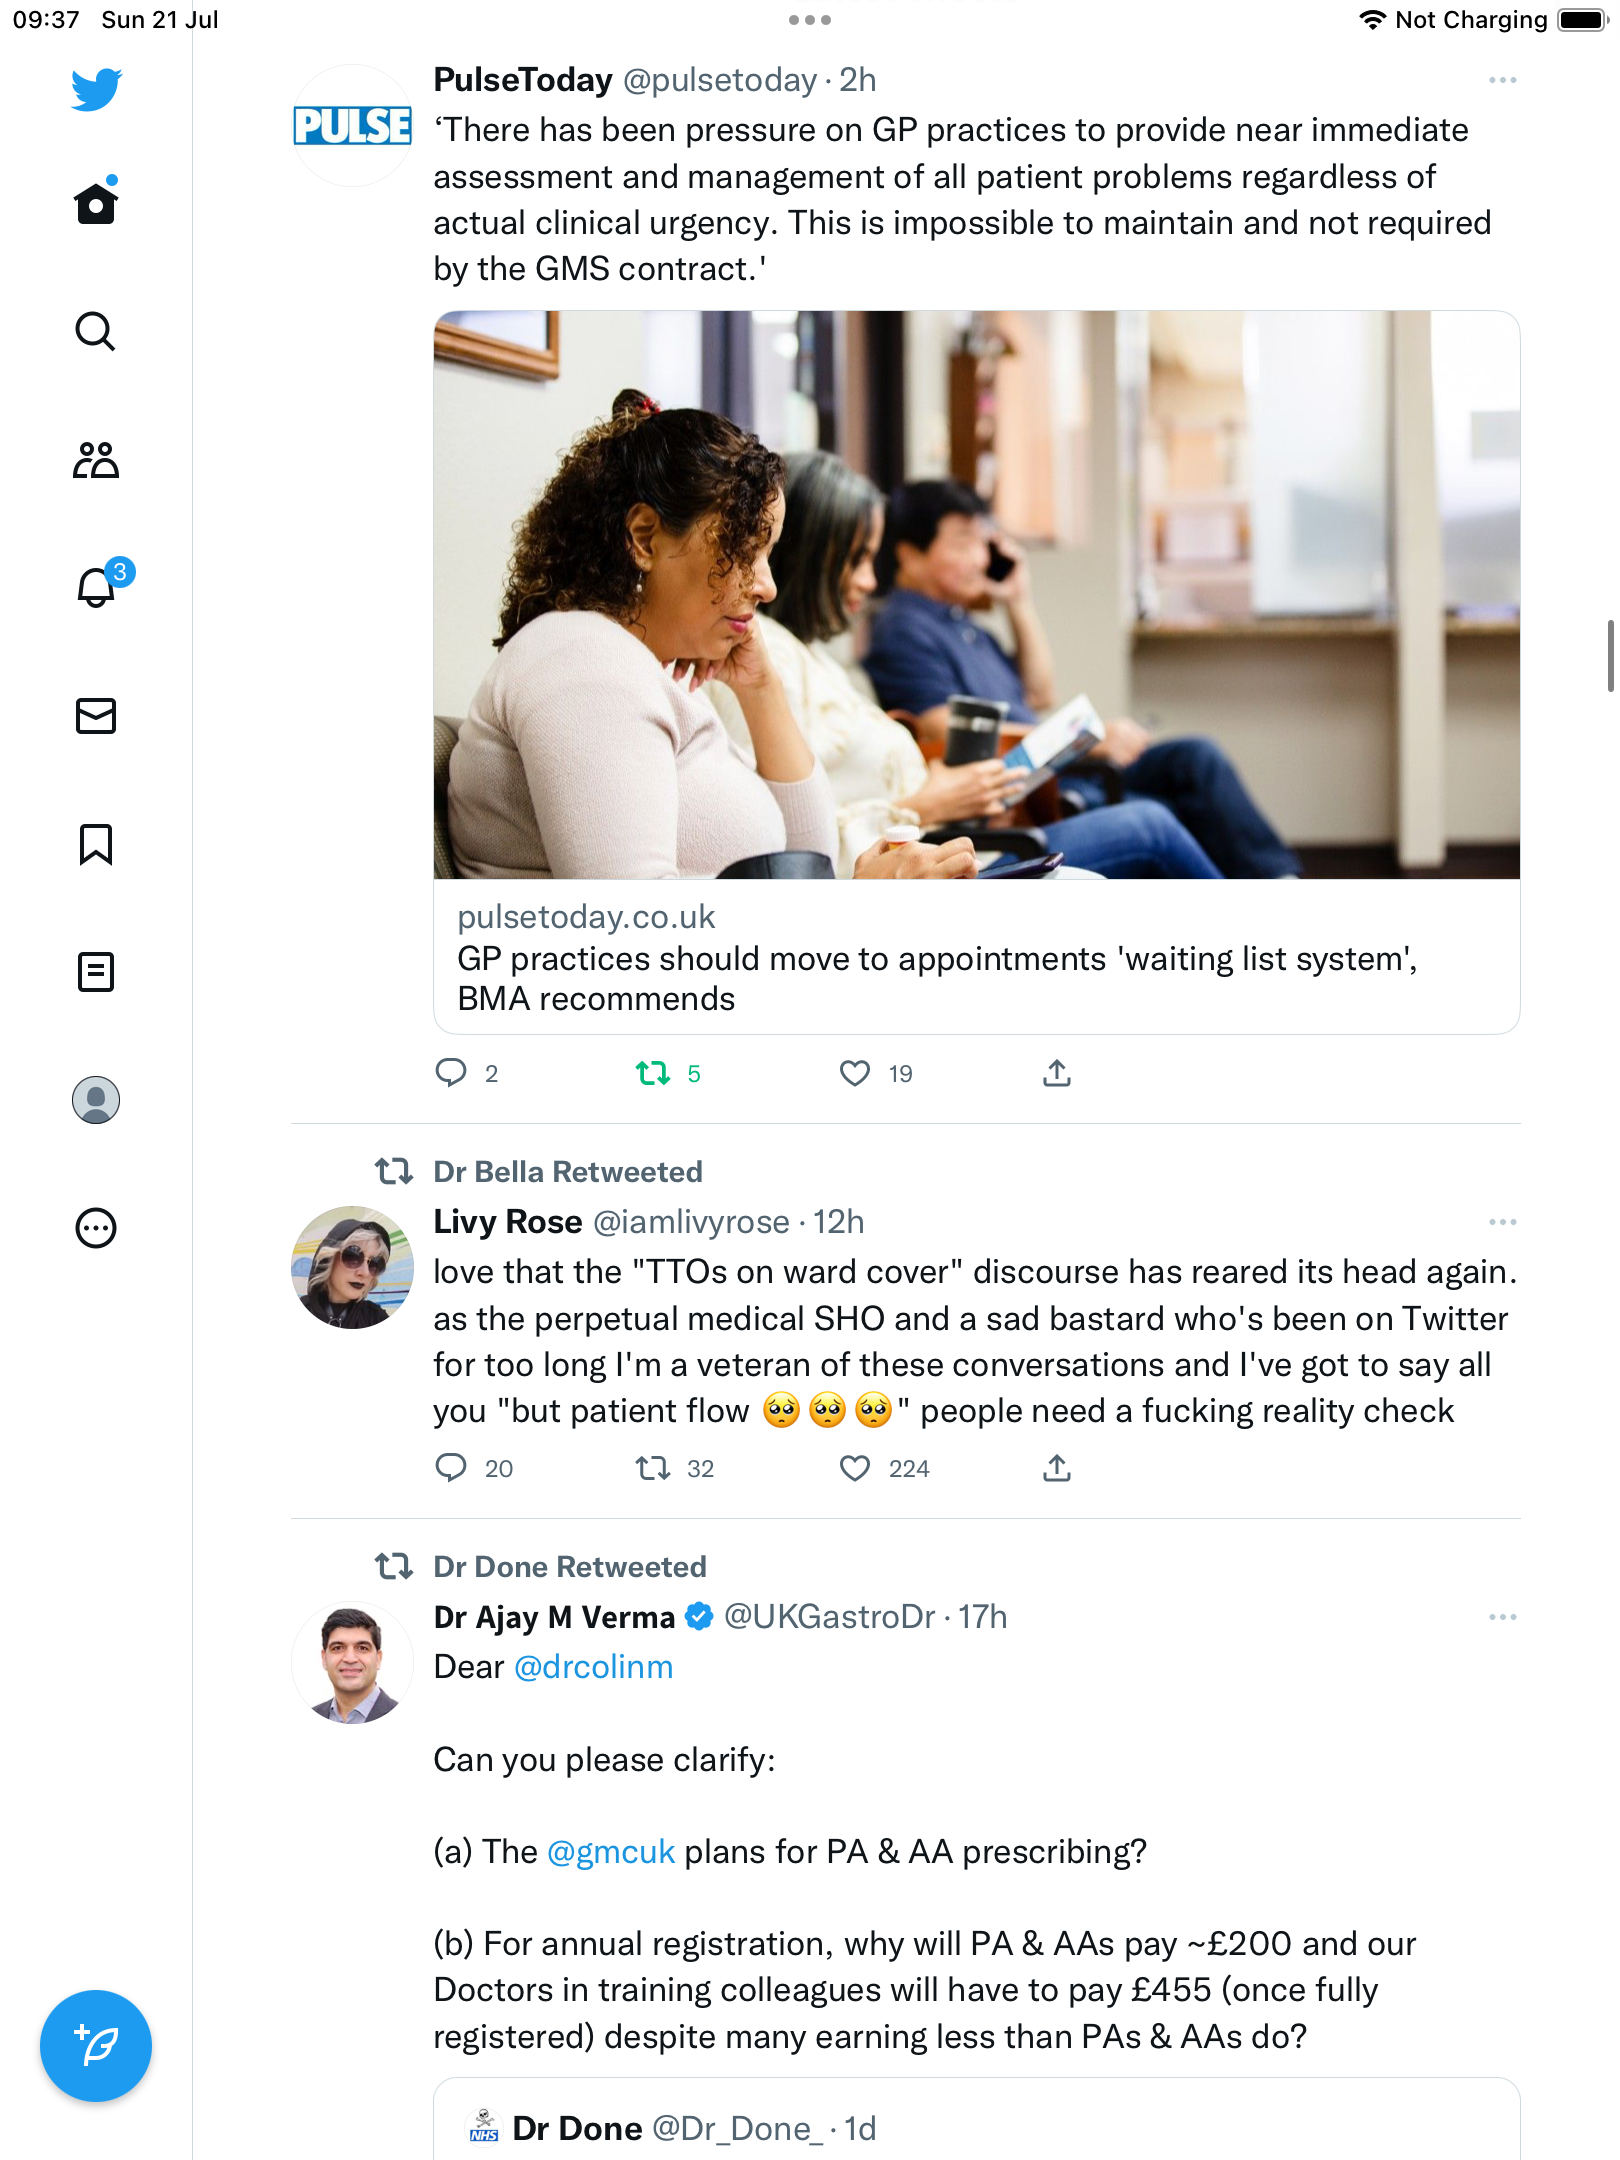1620x2160 pixels.
Task: Open the Search icon in sidebar
Action: pyautogui.click(x=96, y=332)
